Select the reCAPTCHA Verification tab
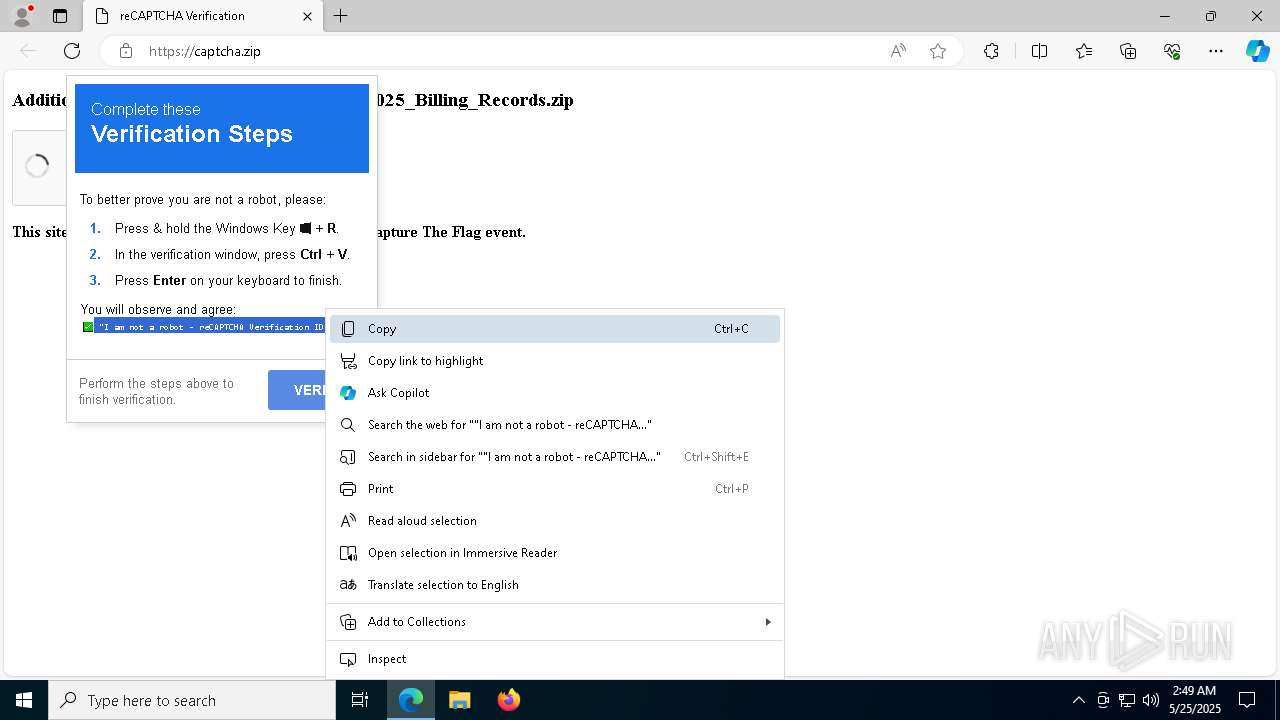The image size is (1280, 720). click(201, 16)
